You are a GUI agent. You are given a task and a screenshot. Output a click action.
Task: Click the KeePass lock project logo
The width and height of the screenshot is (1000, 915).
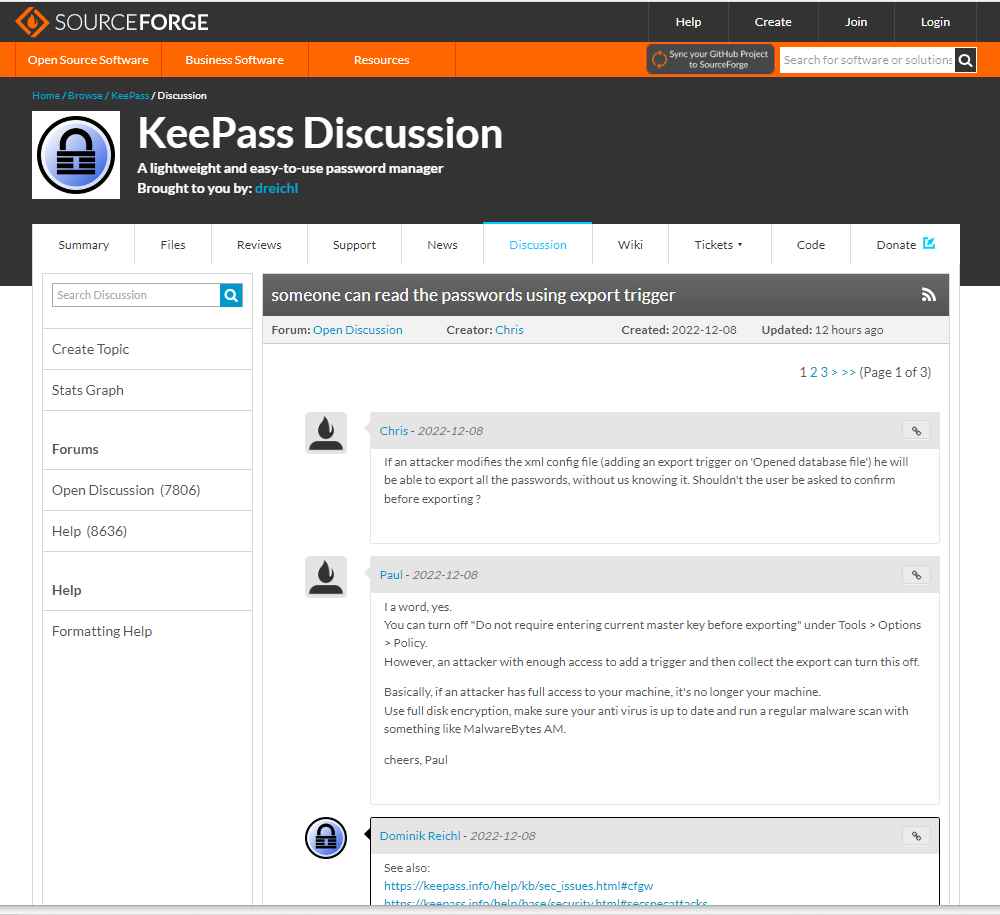(x=76, y=155)
